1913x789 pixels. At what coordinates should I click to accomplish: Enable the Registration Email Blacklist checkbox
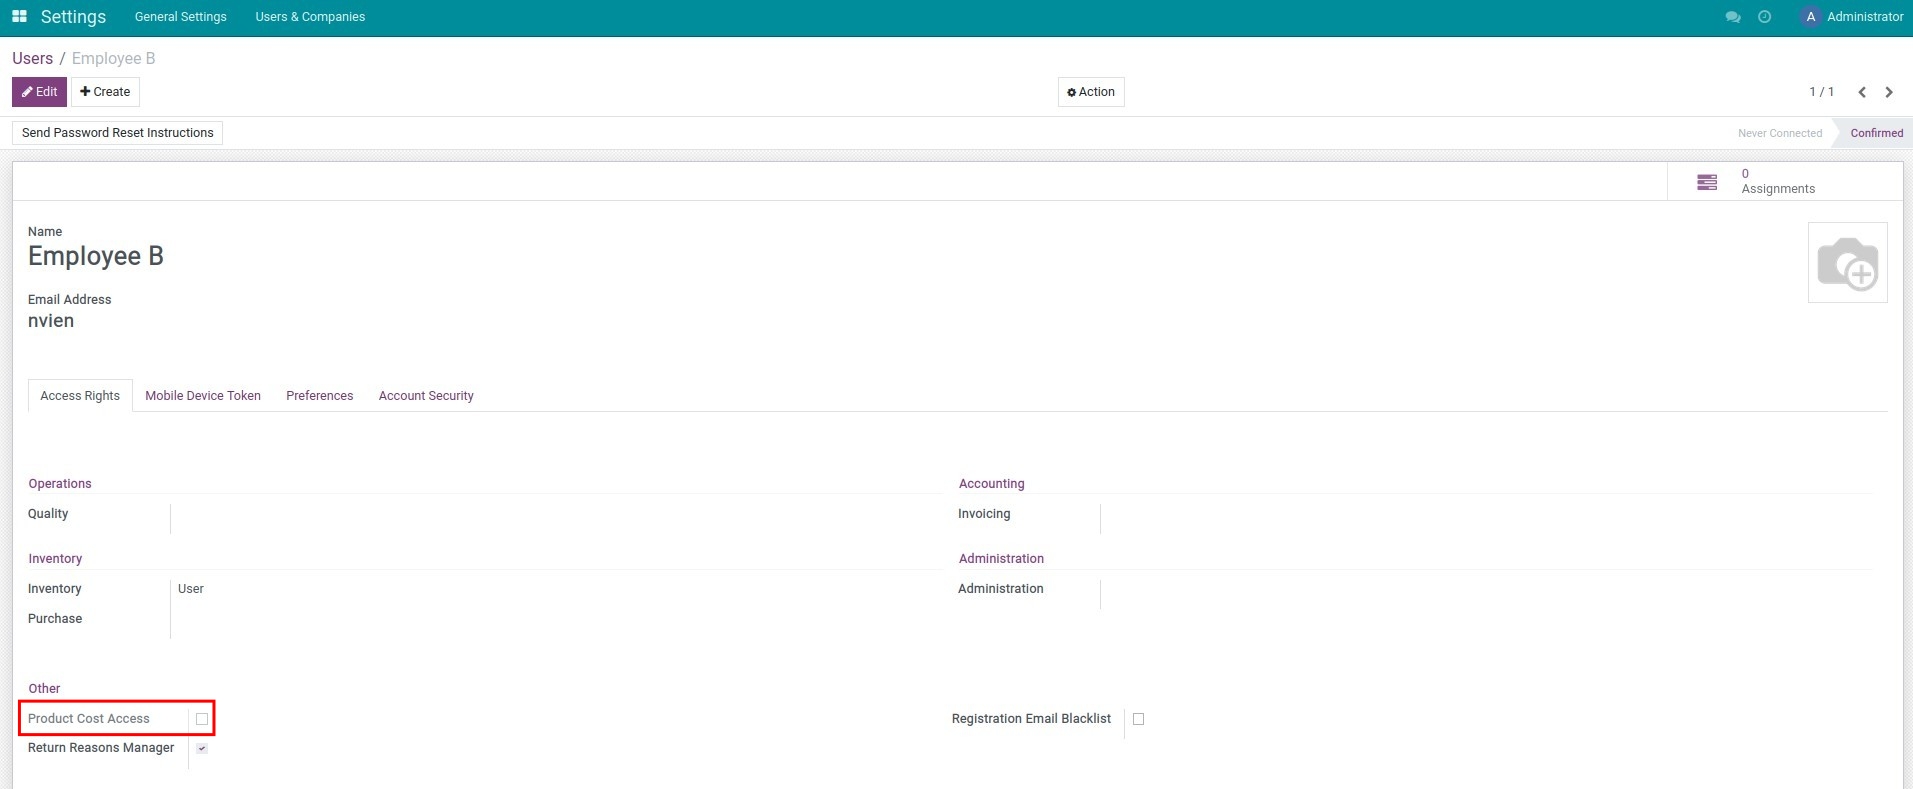1138,719
